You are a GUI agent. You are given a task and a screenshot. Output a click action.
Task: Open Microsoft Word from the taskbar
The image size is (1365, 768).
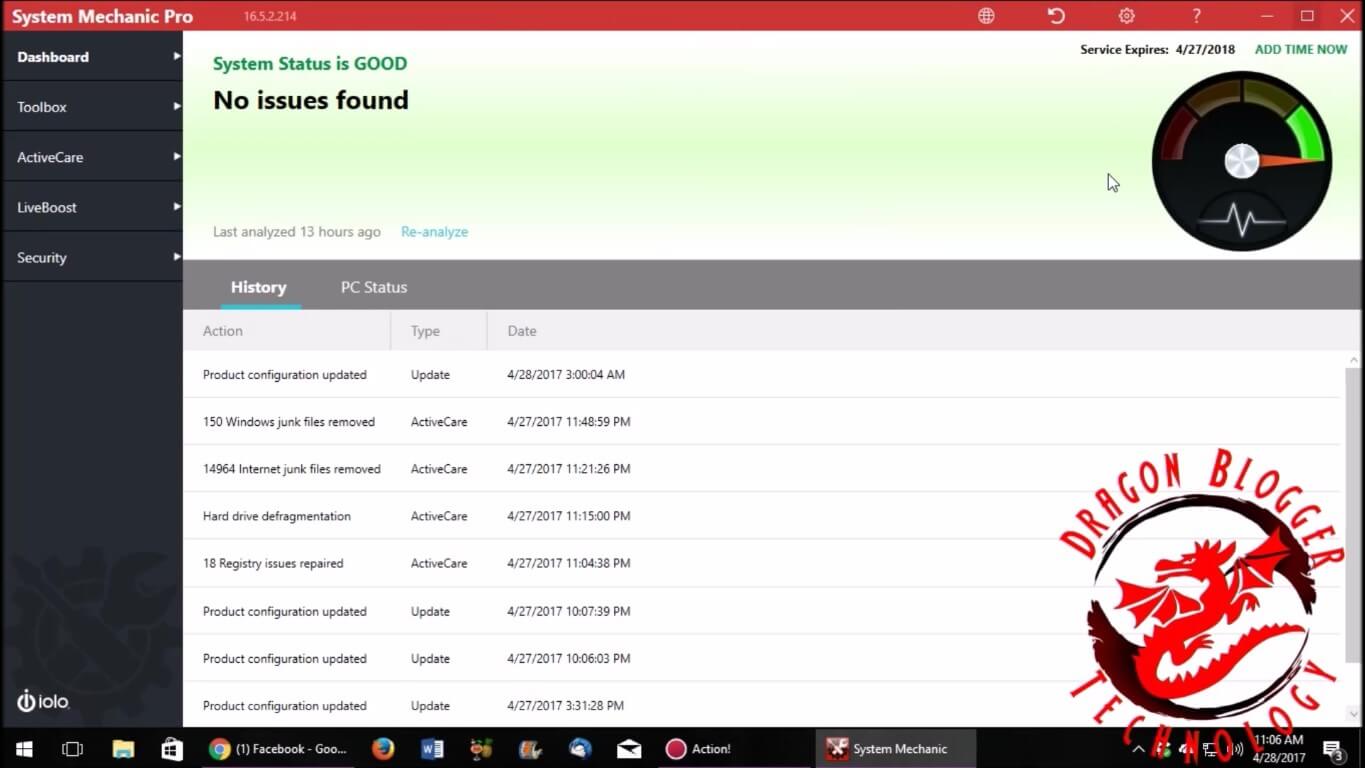click(432, 749)
